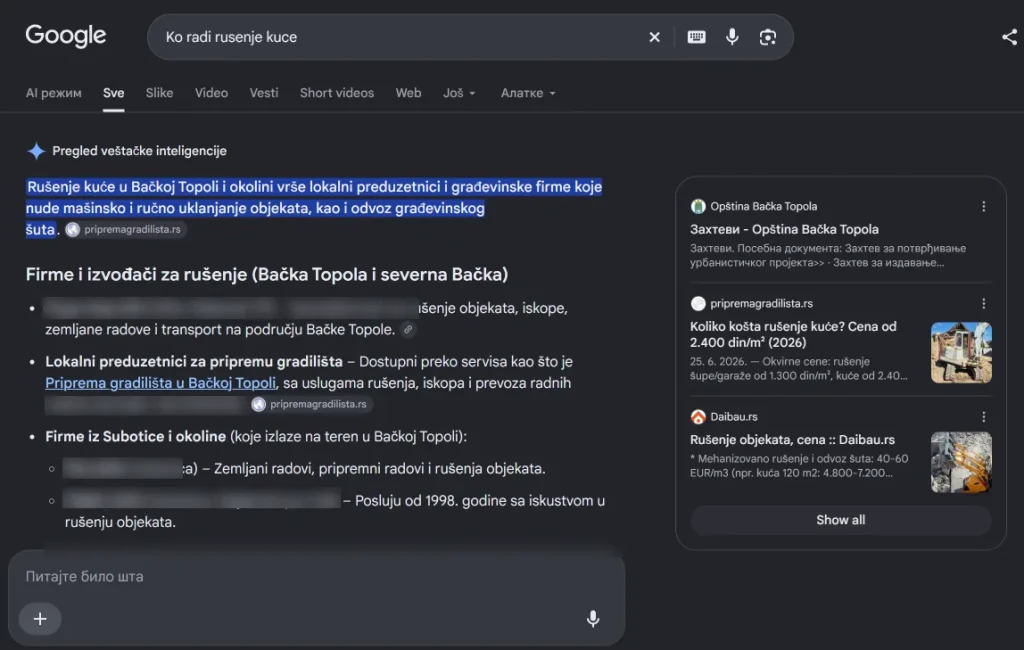
Task: Click the excavator thumbnail for pripremagradilista.rs result
Action: (961, 353)
